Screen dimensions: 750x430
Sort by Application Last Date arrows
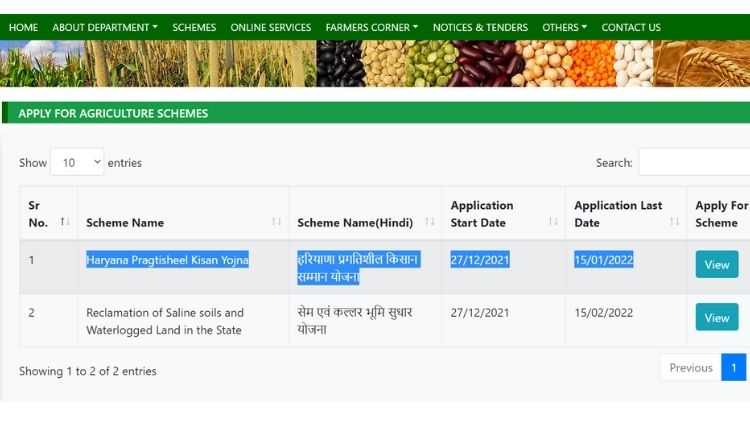[x=674, y=221]
